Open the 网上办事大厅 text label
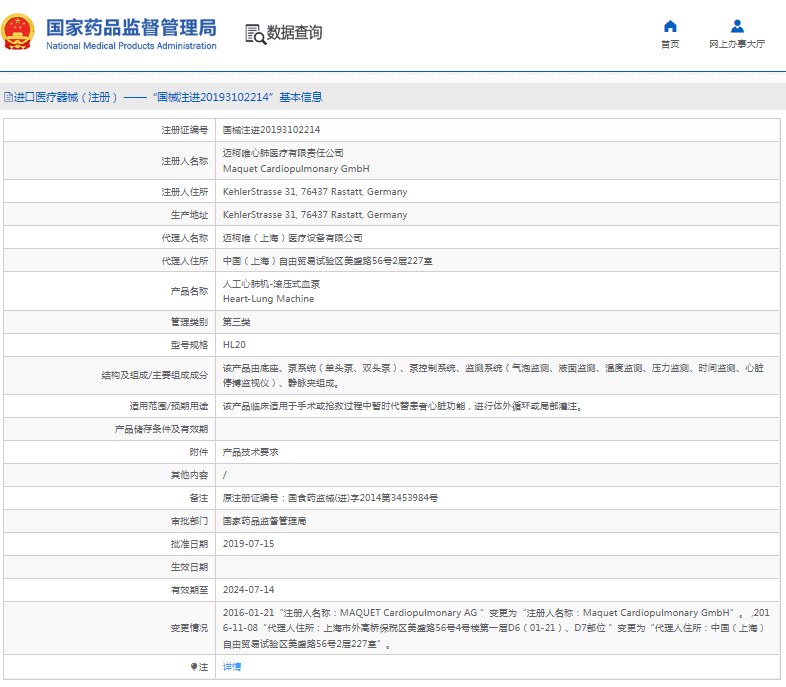This screenshot has height=687, width=786. (737, 44)
